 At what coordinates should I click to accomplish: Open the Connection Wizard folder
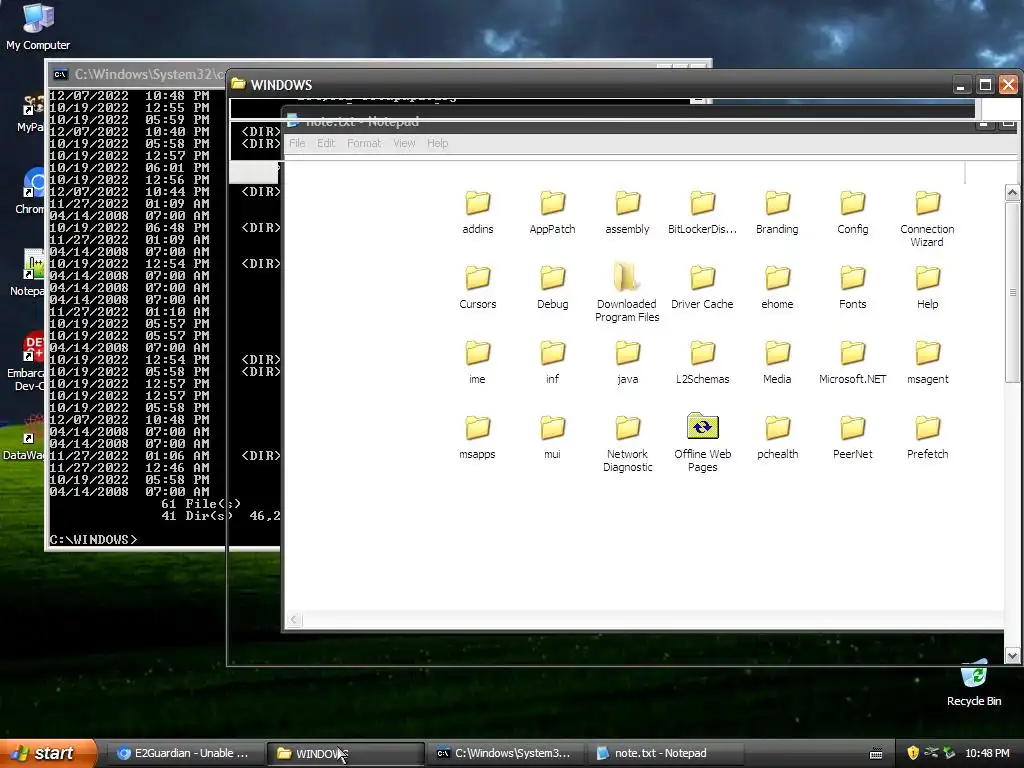[927, 218]
